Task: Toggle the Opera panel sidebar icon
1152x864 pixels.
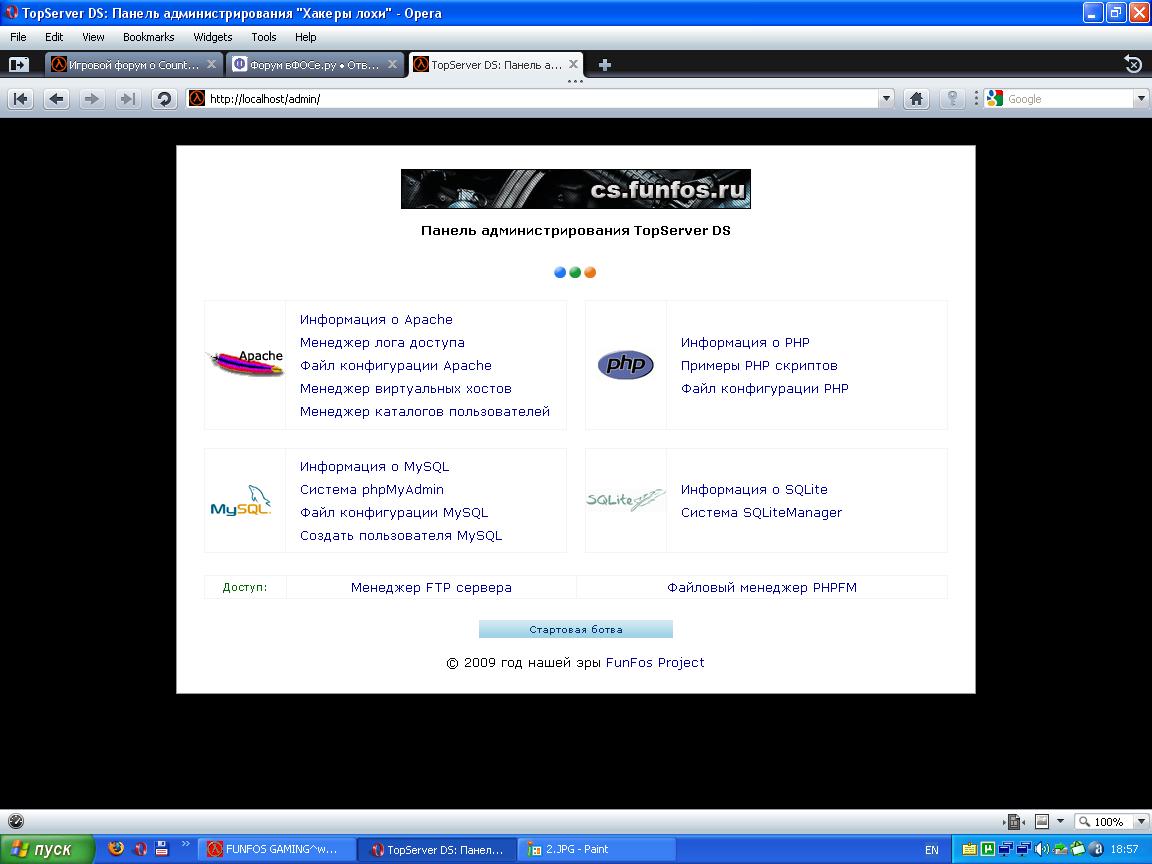Action: pos(18,65)
